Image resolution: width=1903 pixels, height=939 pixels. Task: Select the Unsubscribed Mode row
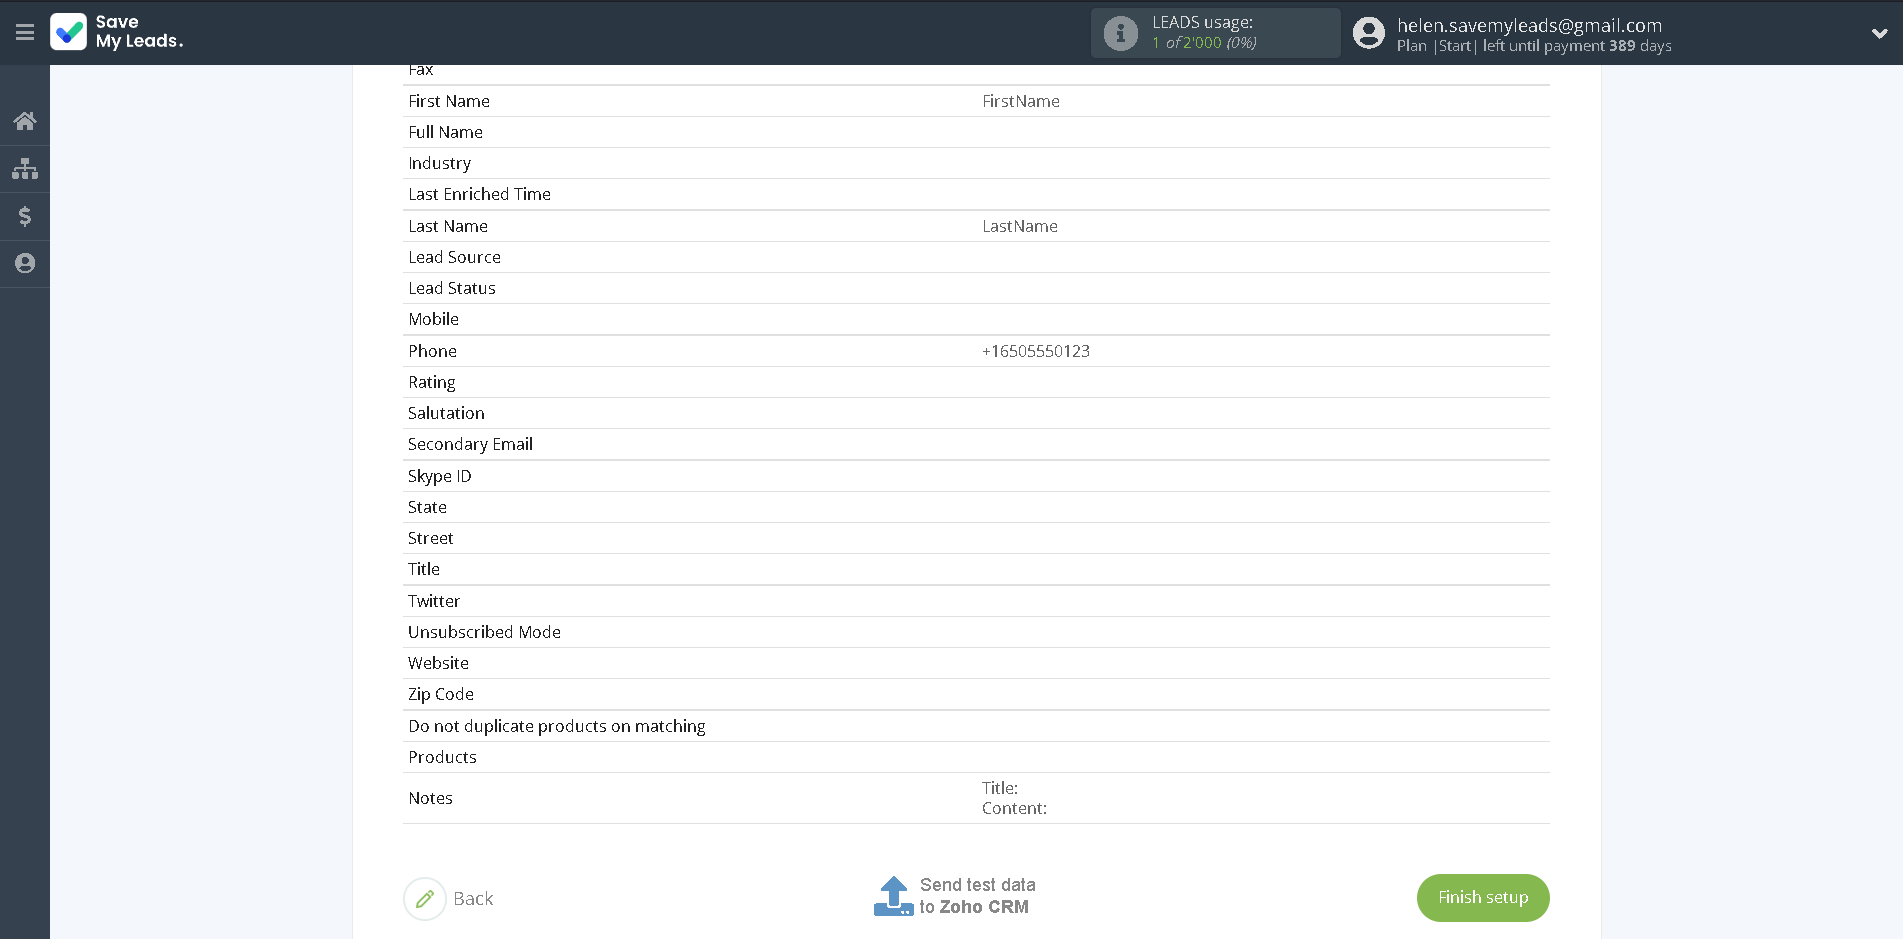976,632
